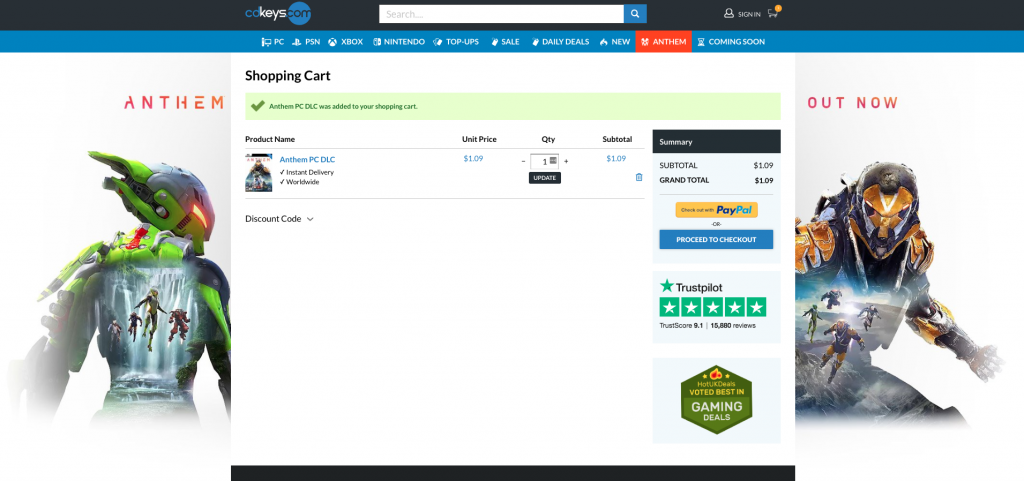Open the cdkeys.com logo homepage

(x=278, y=13)
